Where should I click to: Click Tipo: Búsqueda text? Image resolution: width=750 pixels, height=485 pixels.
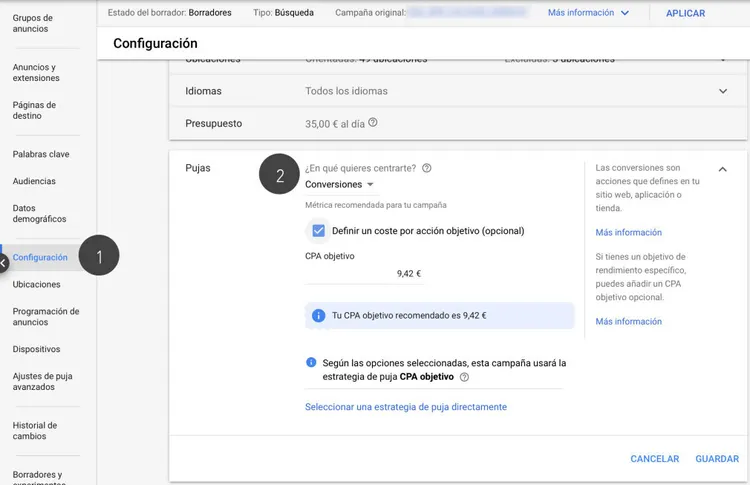283,12
